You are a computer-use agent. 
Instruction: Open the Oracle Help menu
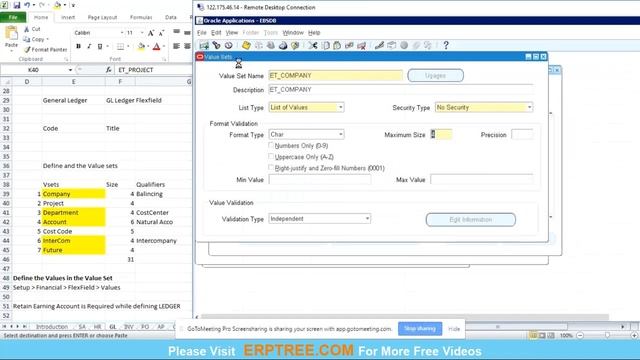[314, 33]
